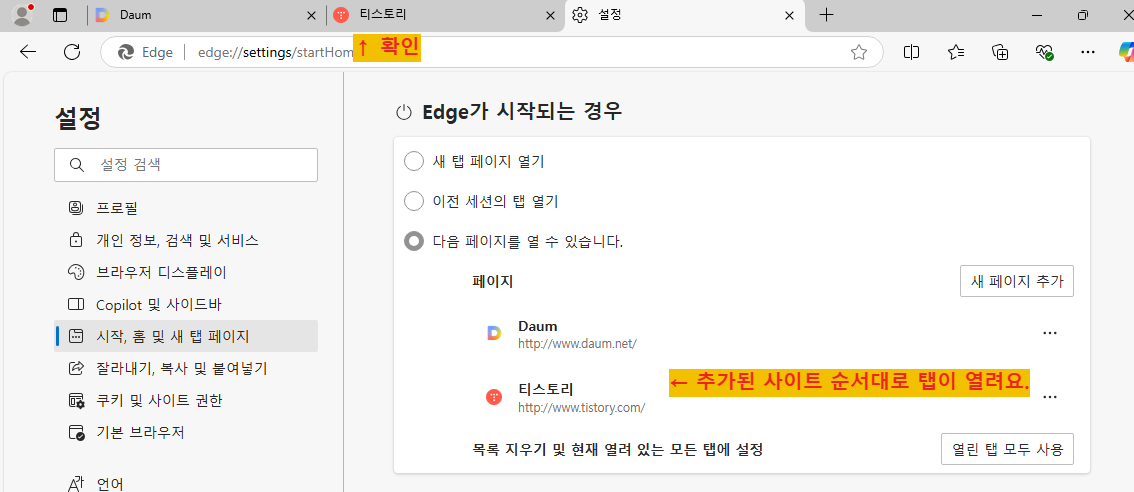Click 새 페이지 추가 button
1134x492 pixels.
pos(1017,281)
